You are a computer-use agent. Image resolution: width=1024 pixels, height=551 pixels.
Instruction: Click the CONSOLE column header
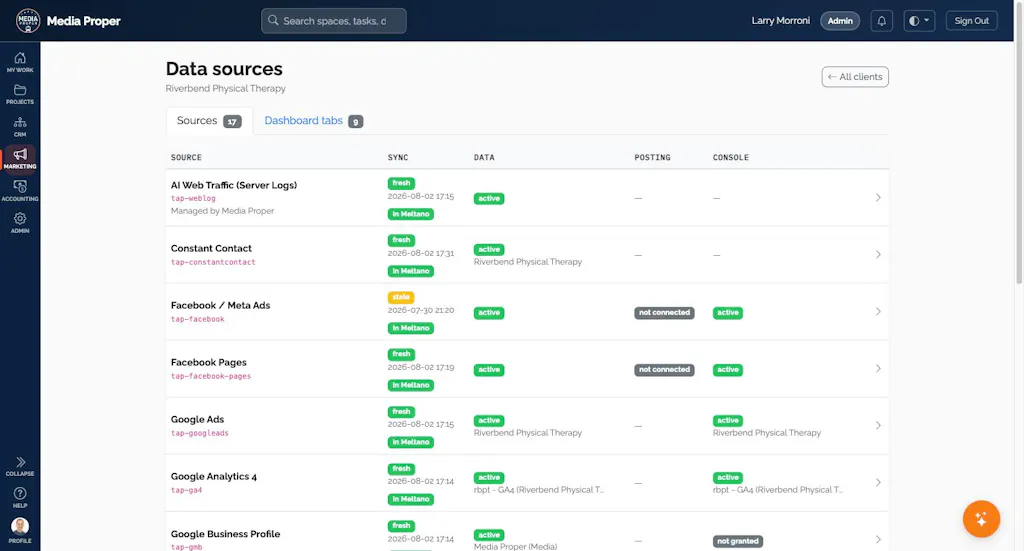pyautogui.click(x=731, y=157)
